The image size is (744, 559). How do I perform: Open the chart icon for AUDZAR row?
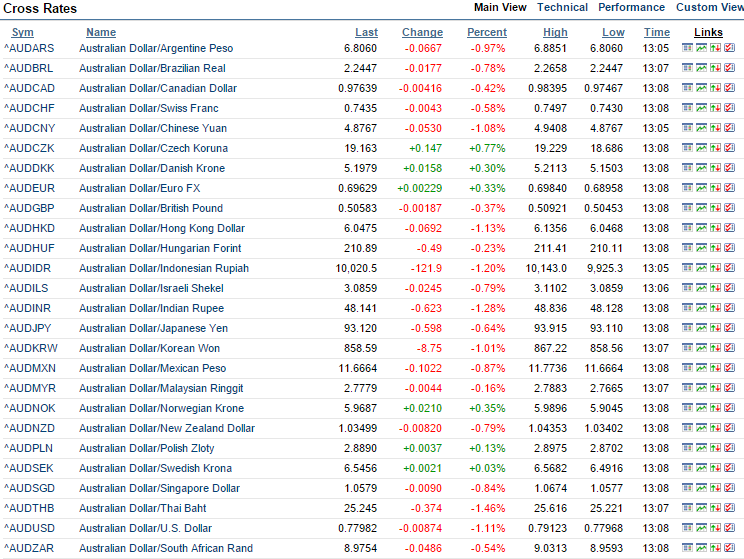click(x=702, y=548)
